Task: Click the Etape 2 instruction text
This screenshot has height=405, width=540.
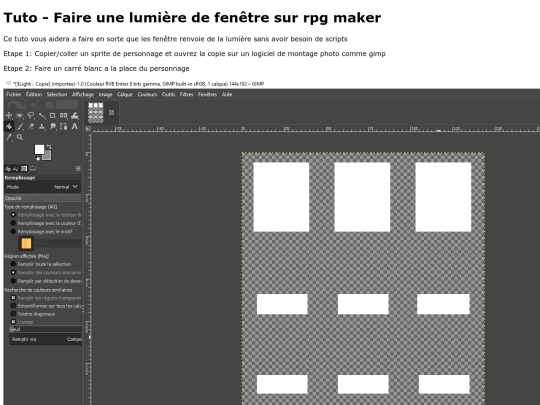Action: [96, 68]
